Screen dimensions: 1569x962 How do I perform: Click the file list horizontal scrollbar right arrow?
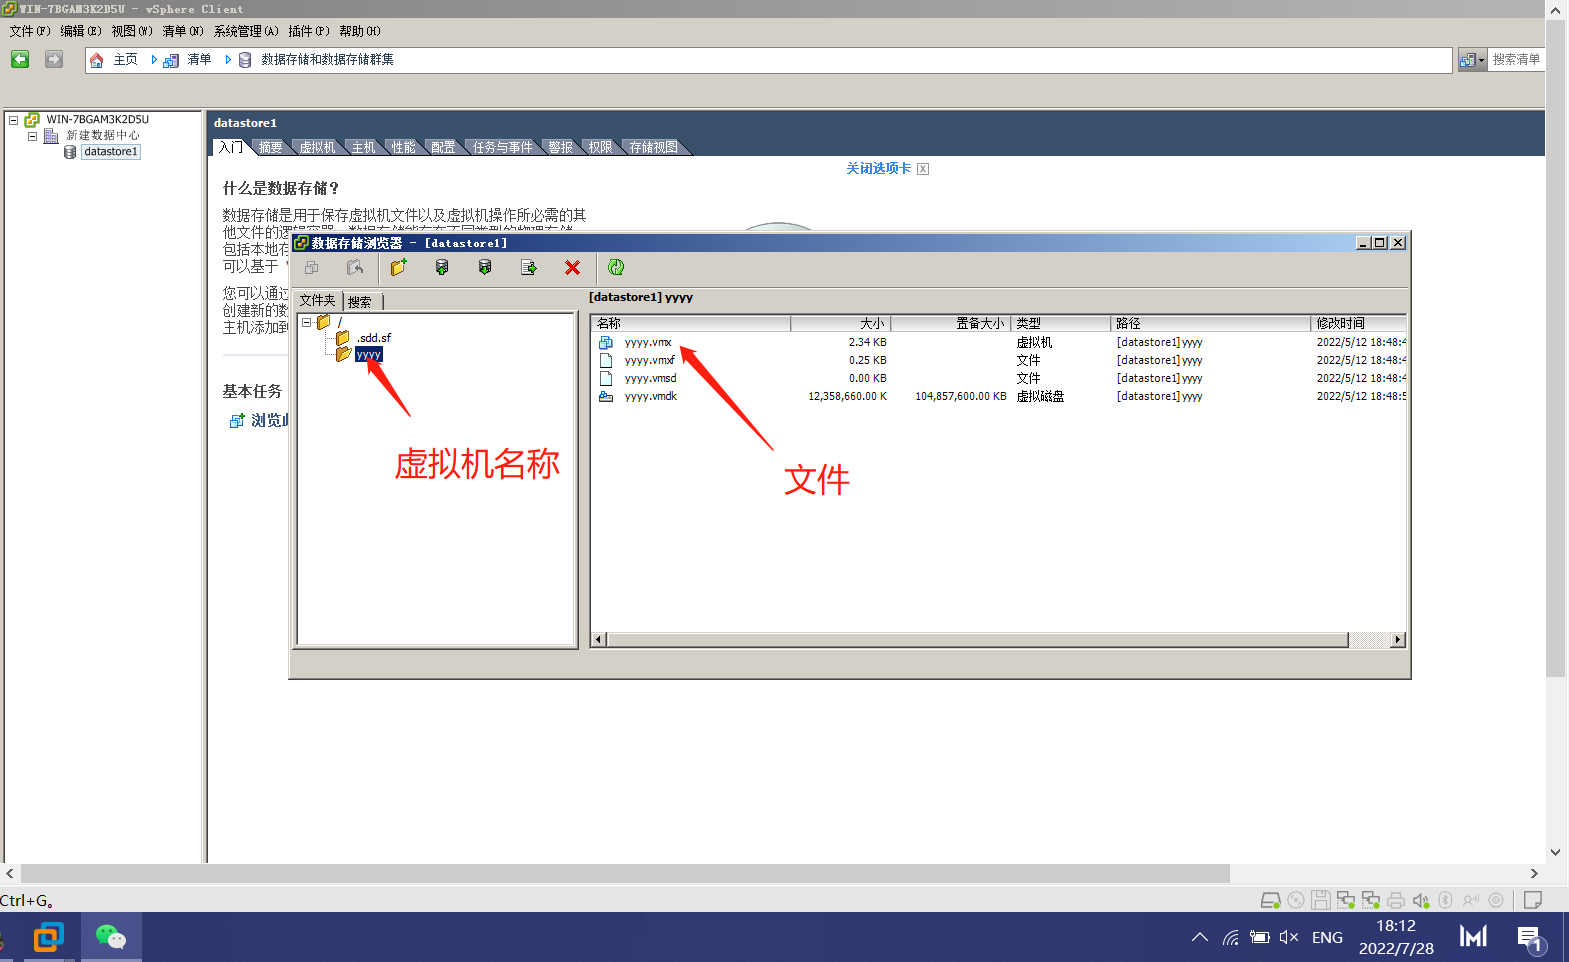[1398, 640]
